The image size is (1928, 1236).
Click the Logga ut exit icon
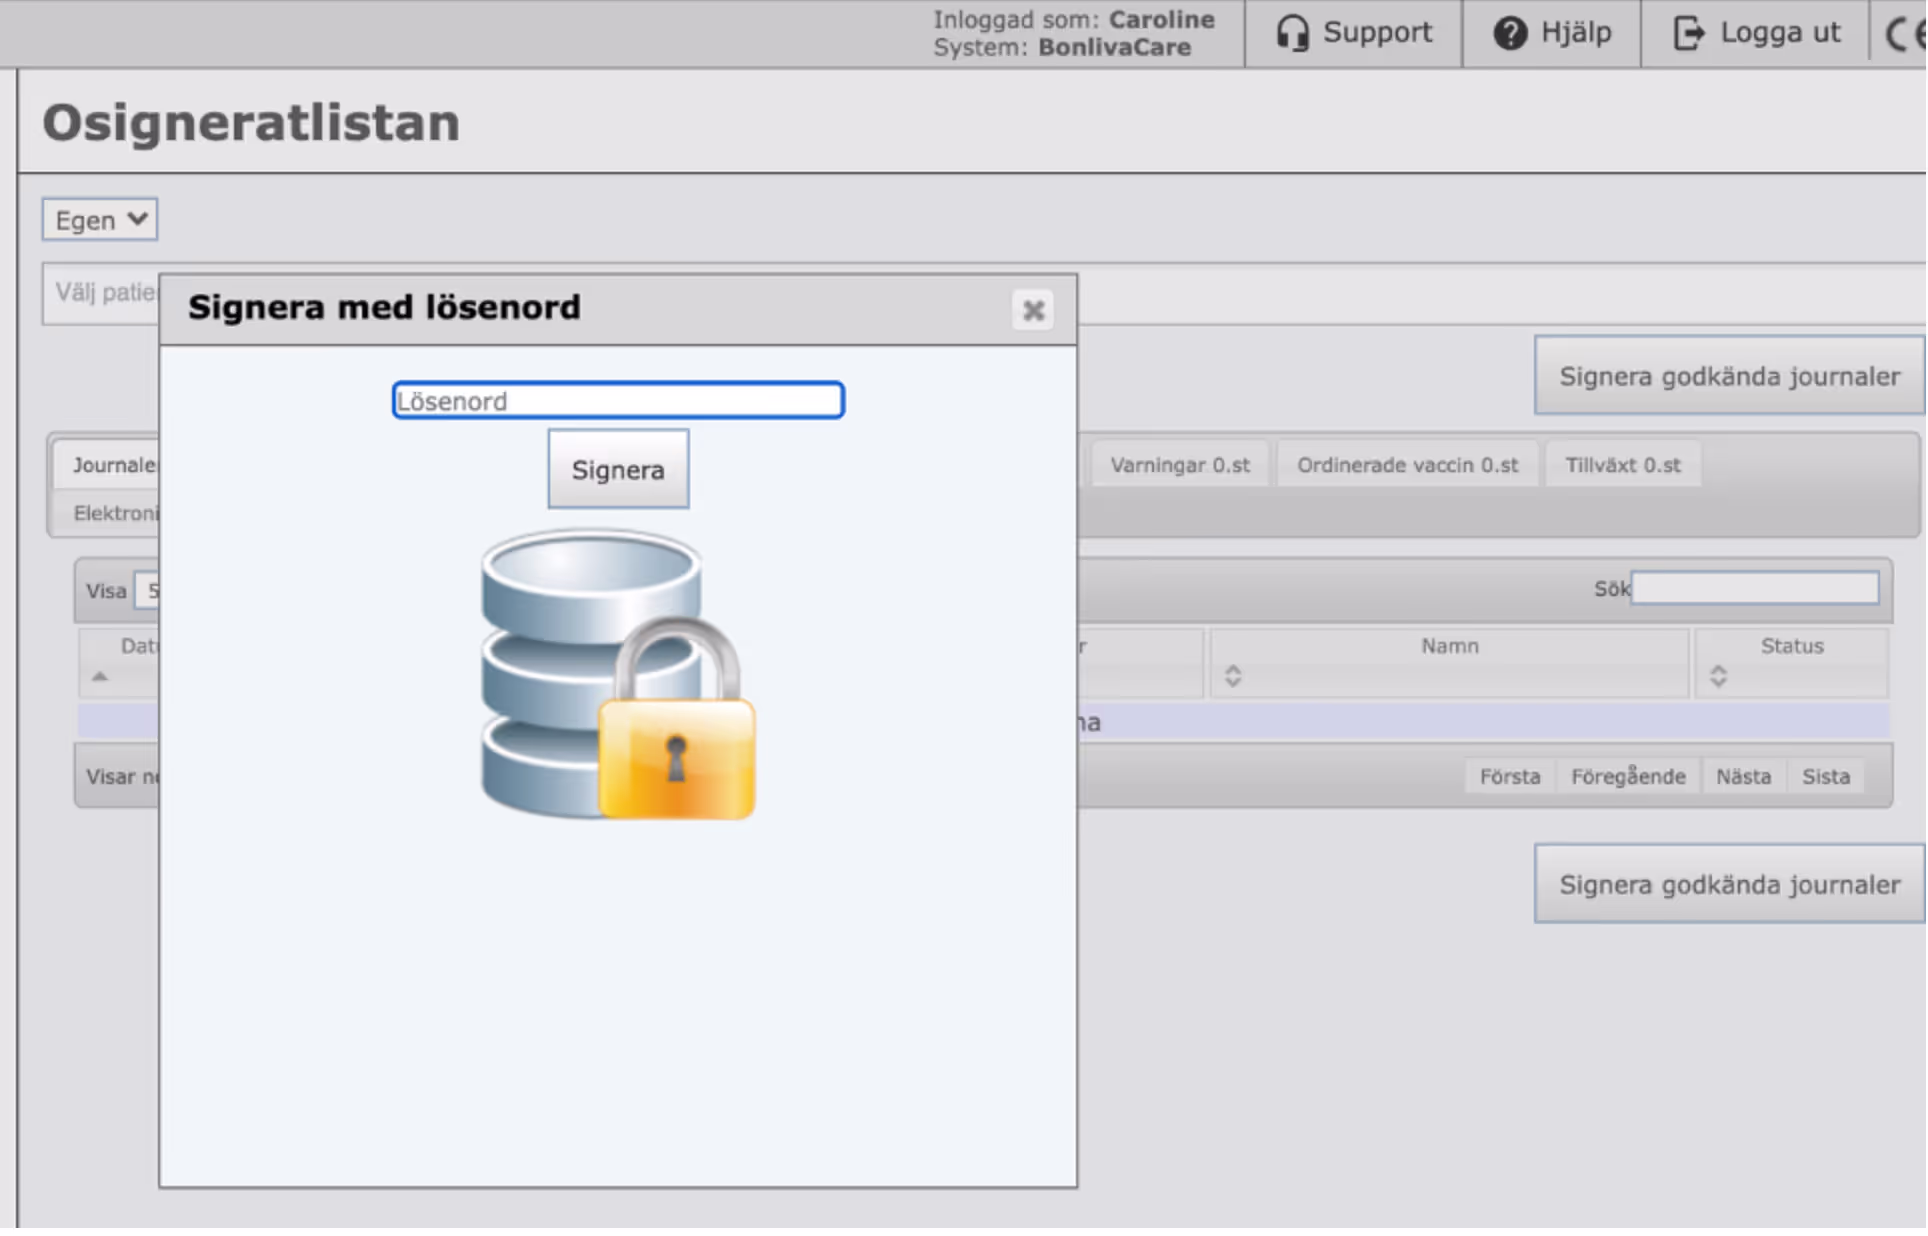coord(1688,33)
